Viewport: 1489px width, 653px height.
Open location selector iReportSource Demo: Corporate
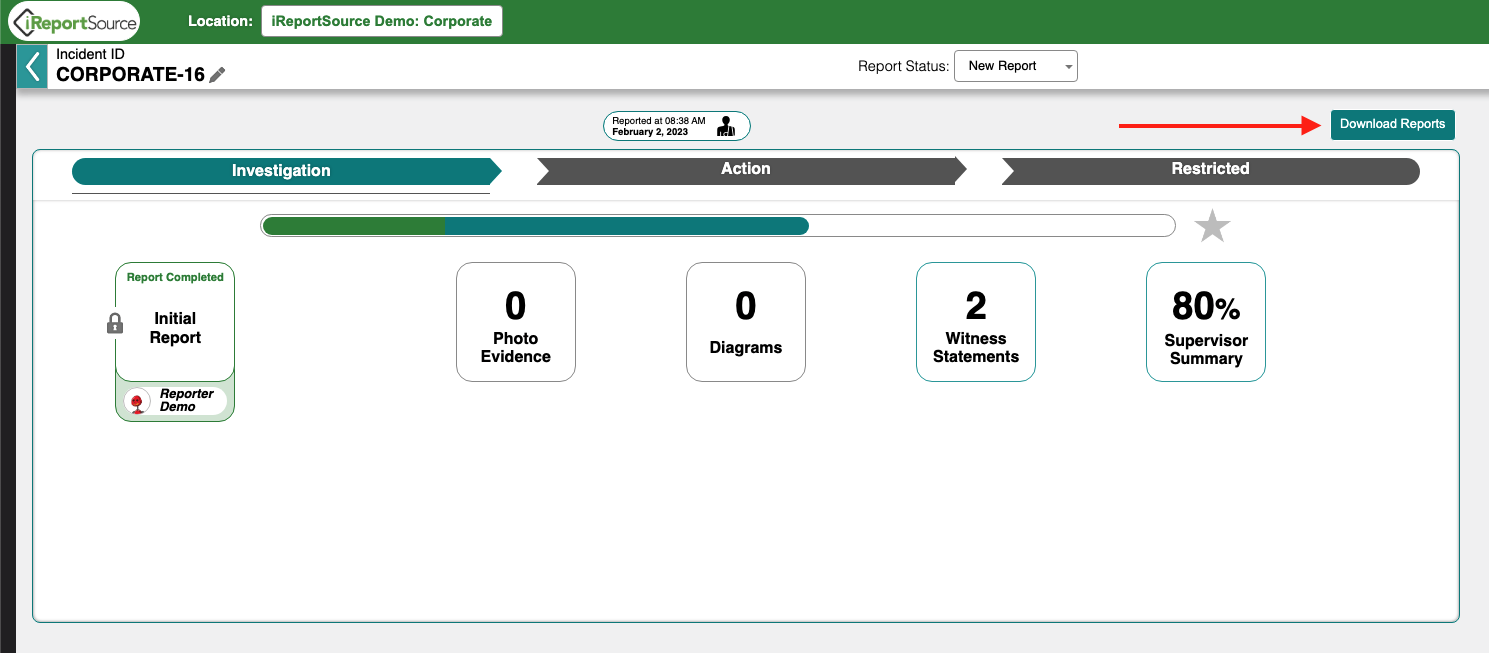382,21
